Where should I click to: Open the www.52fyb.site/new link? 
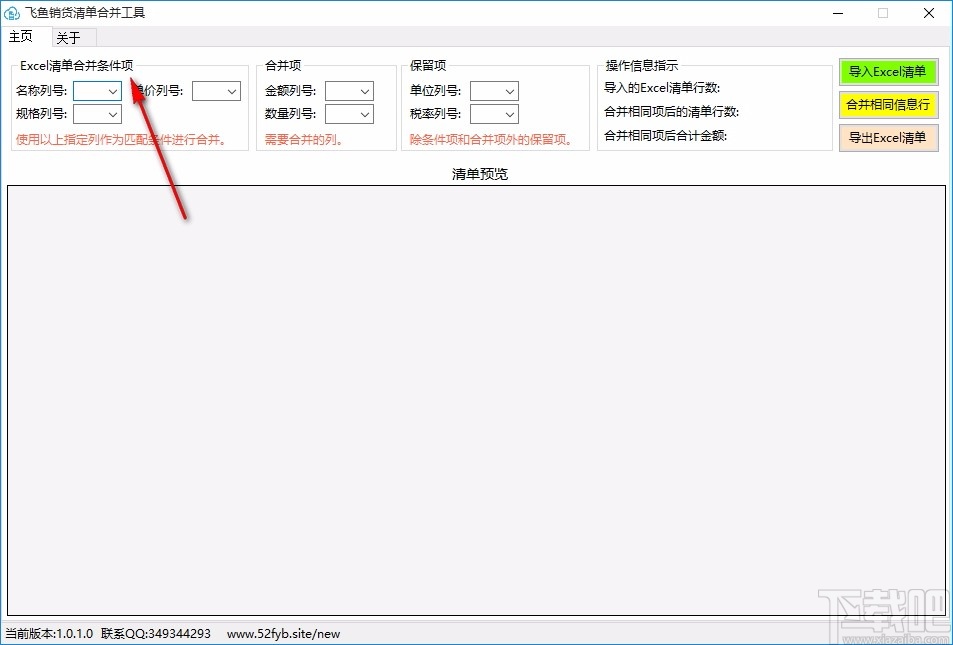coord(283,633)
